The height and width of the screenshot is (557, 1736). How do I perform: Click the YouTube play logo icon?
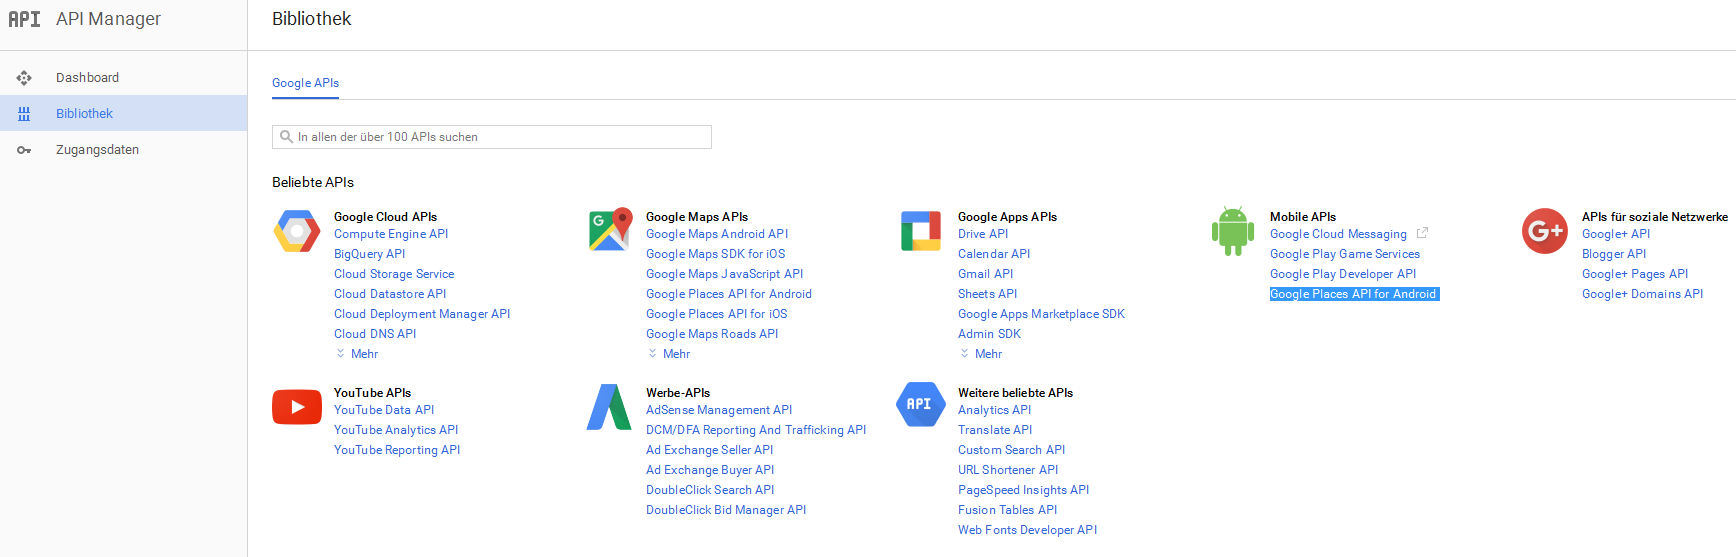click(x=297, y=407)
